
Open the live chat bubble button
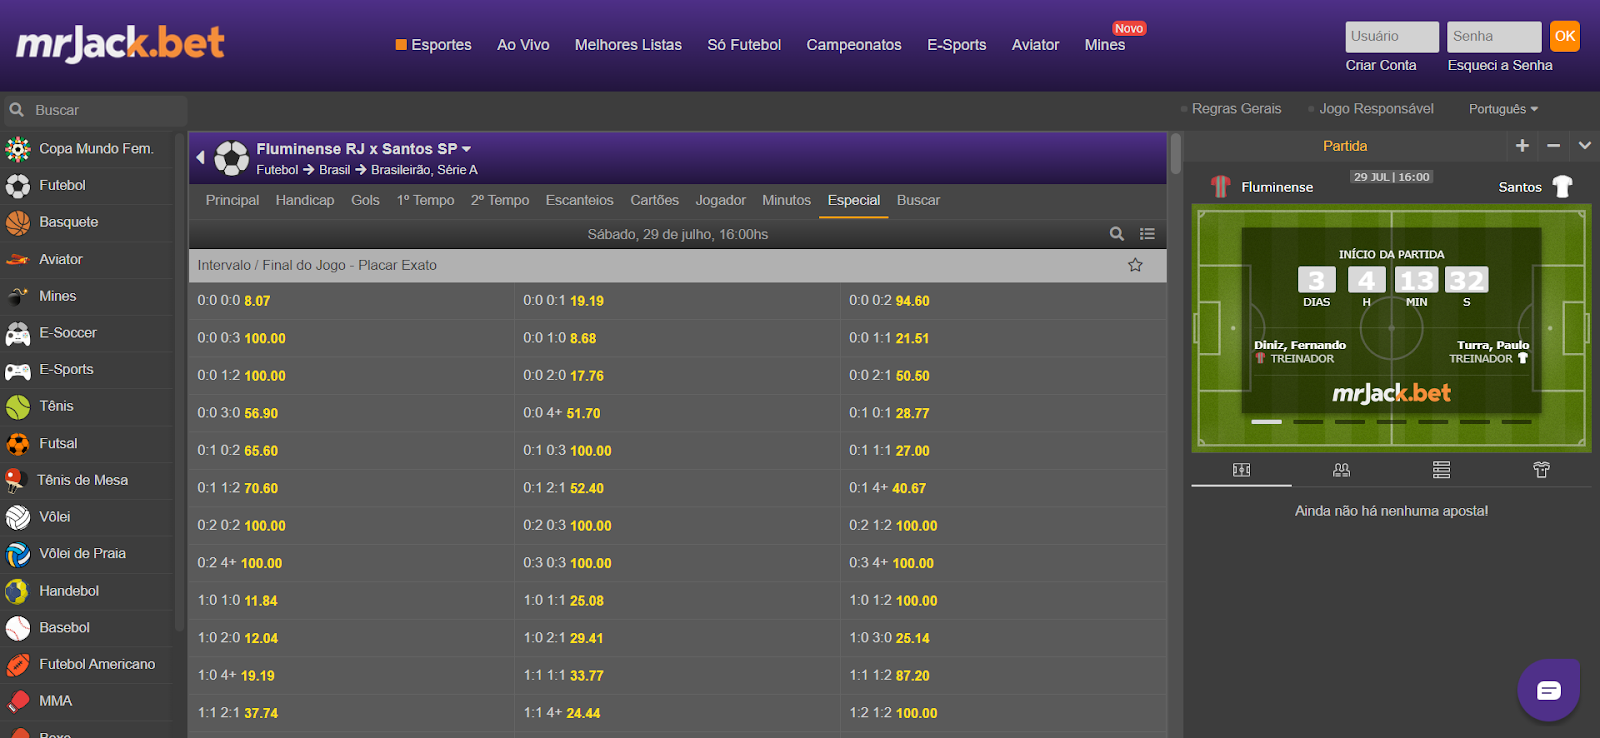(1548, 690)
